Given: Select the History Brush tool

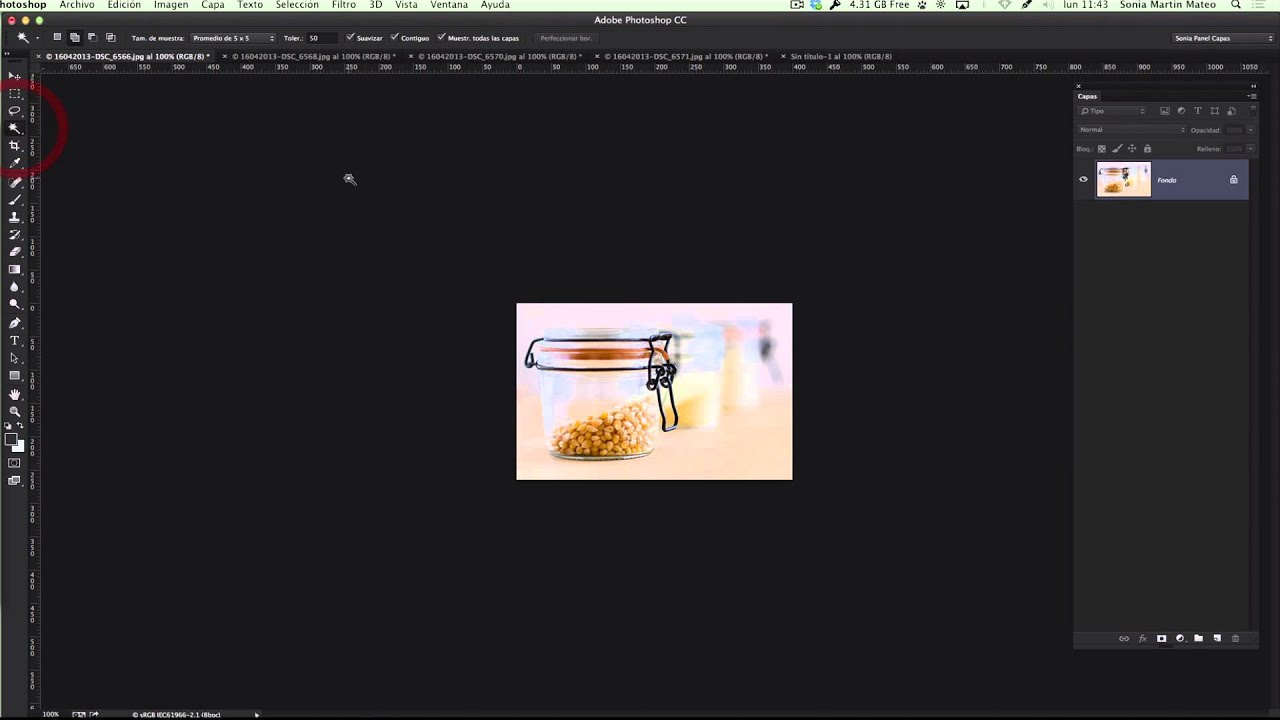Looking at the screenshot, I should [14, 235].
